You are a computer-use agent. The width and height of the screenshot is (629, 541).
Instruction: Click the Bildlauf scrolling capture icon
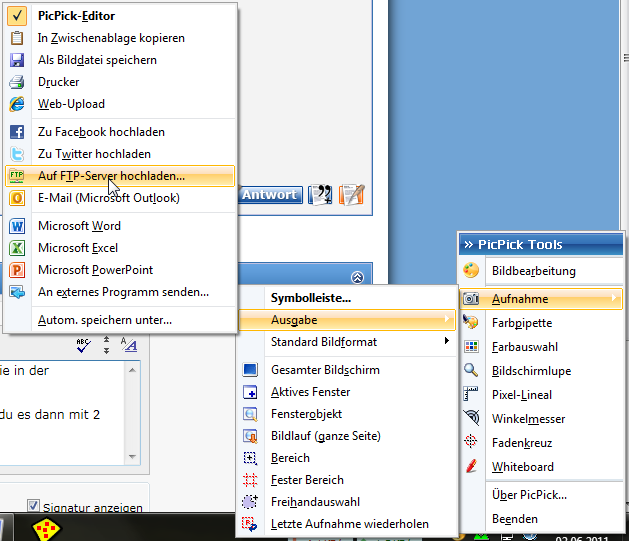pos(250,436)
